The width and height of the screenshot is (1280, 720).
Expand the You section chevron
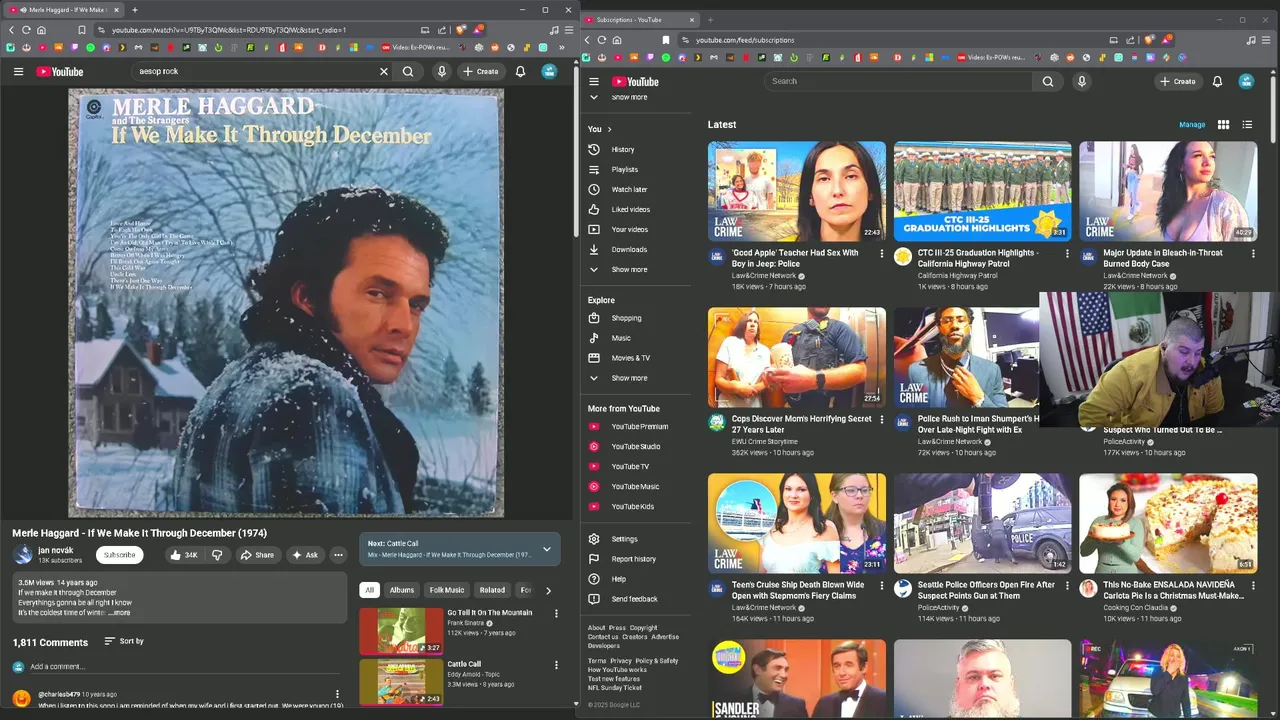point(609,129)
